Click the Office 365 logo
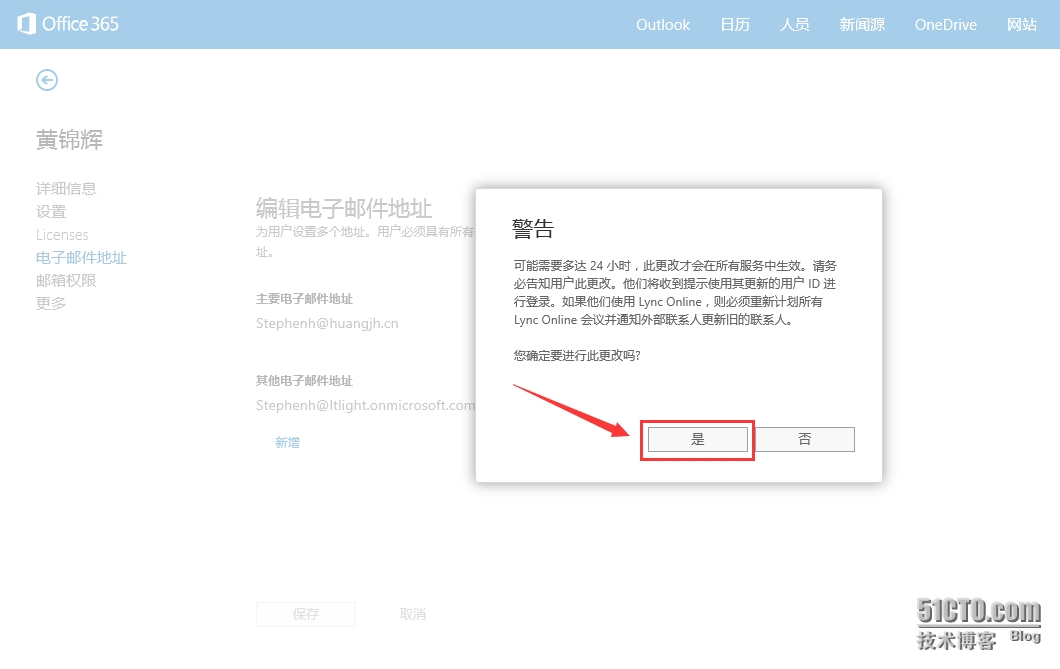Viewport: 1060px width, 669px height. tap(68, 24)
